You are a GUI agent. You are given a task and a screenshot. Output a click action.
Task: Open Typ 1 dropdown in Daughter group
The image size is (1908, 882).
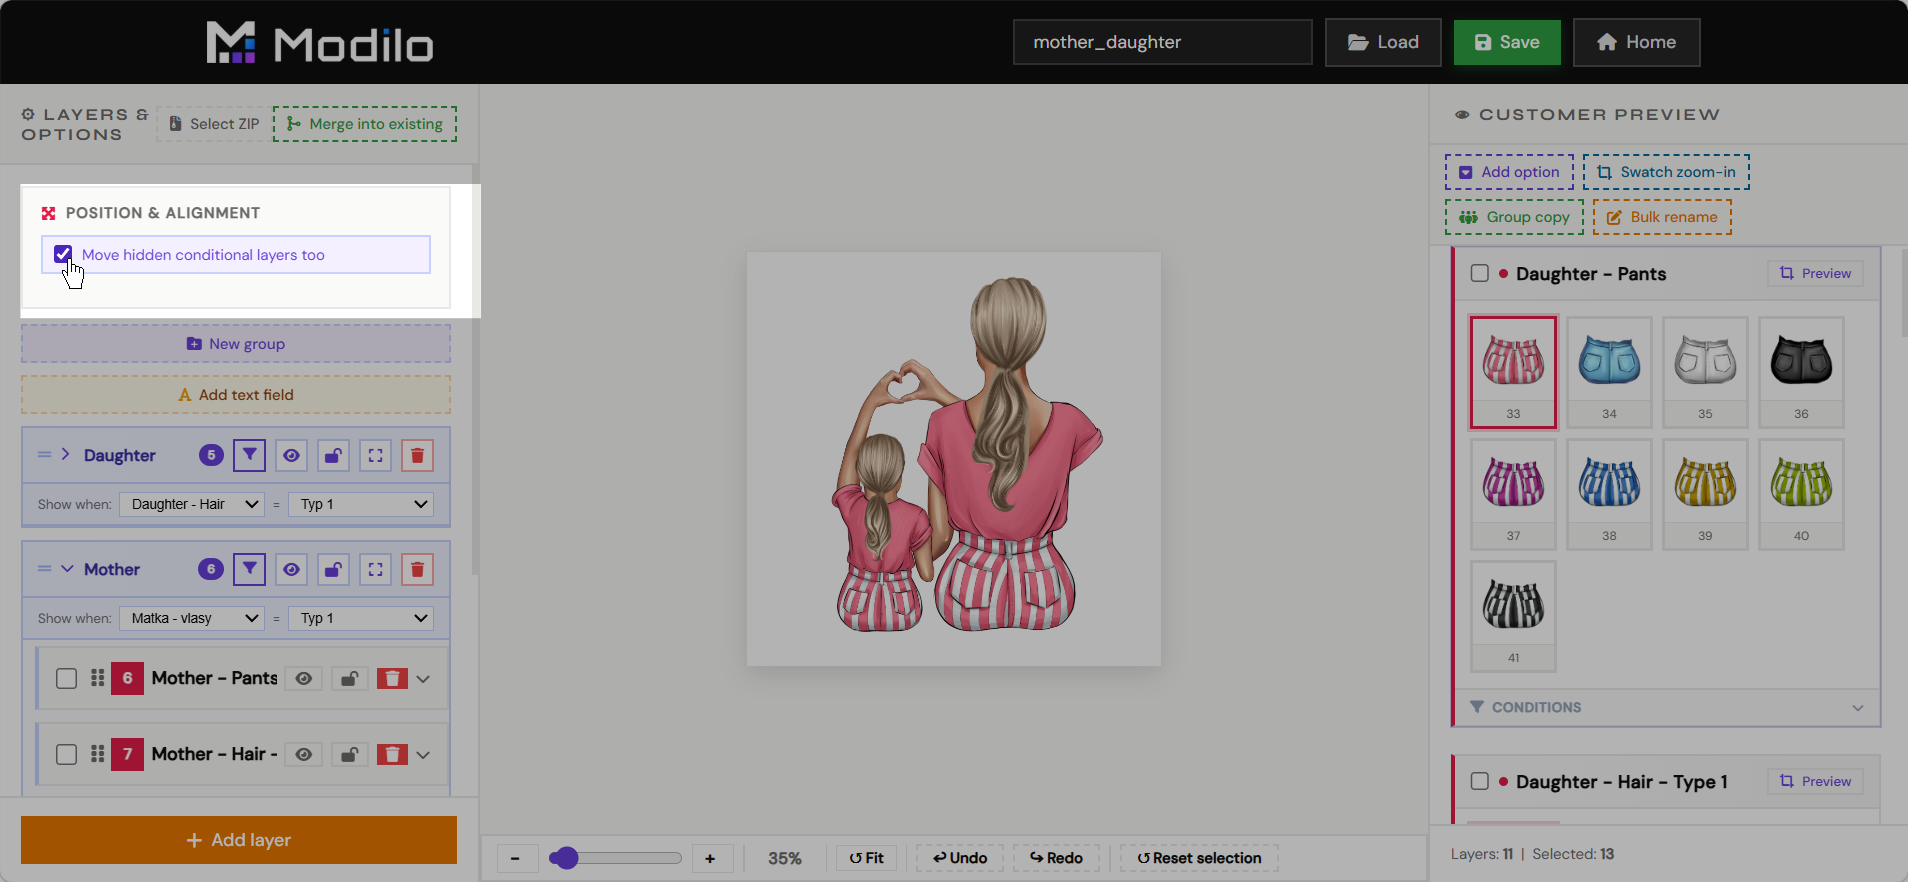coord(360,504)
